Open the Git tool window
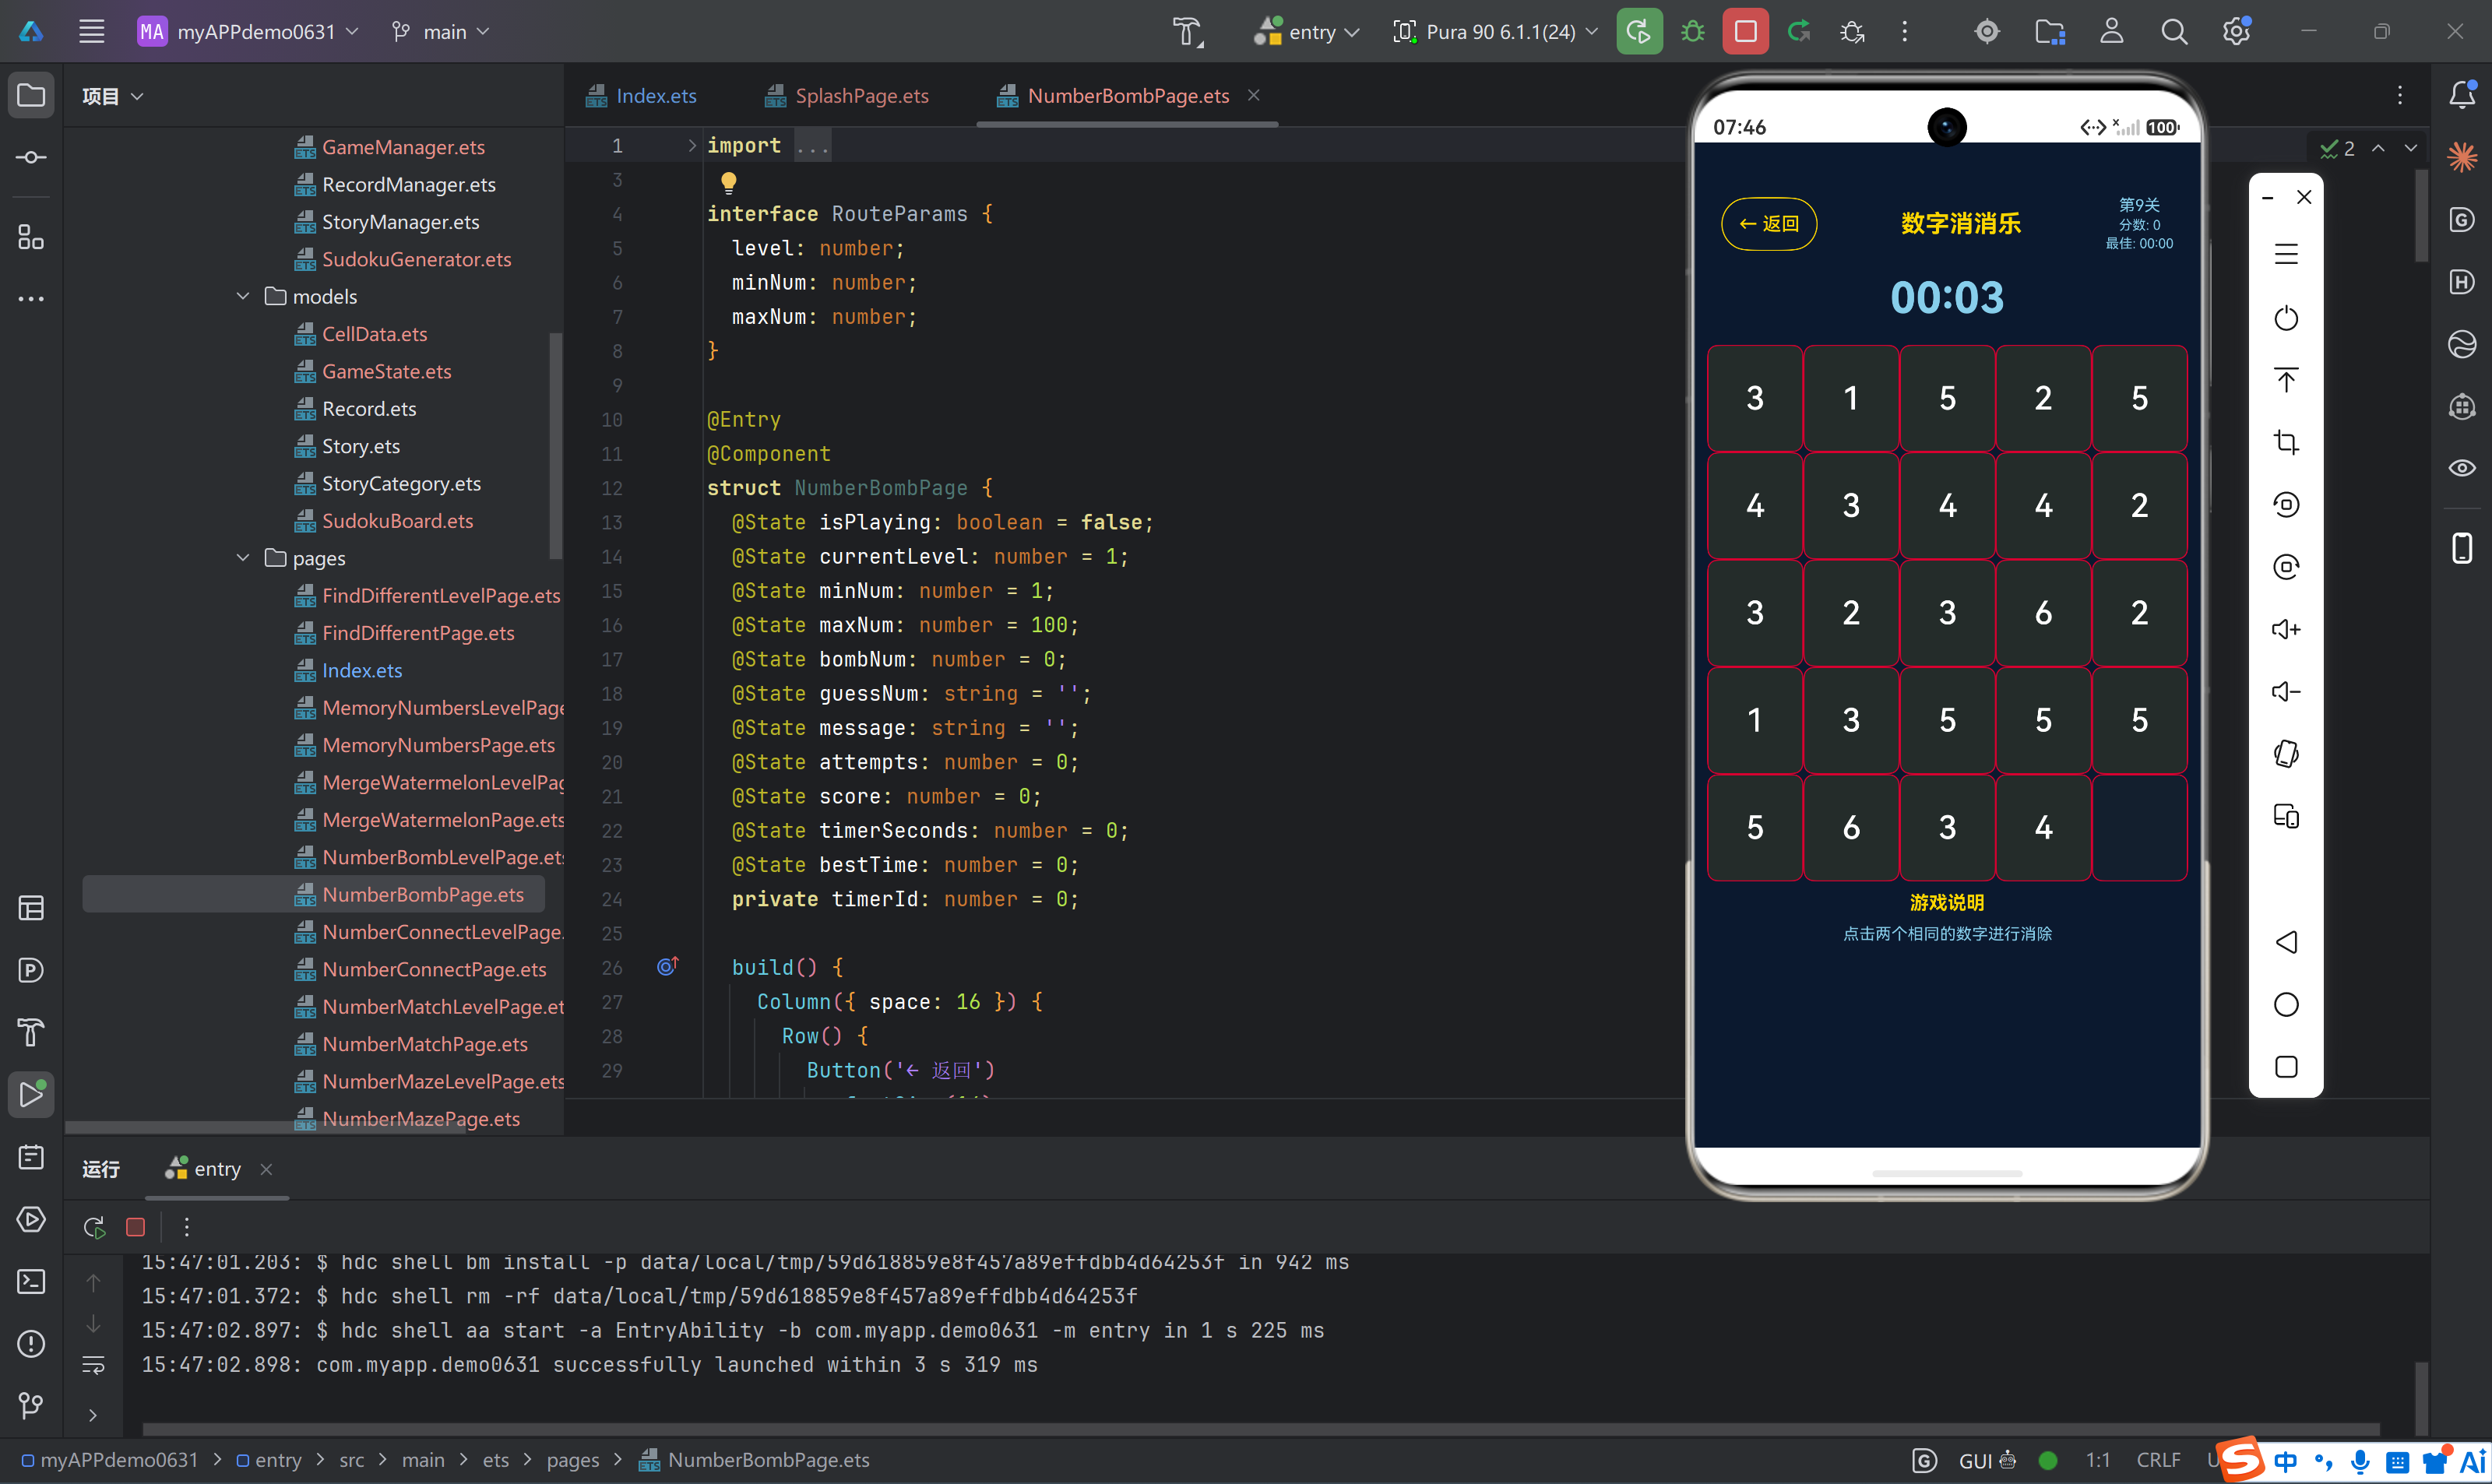Image resolution: width=2492 pixels, height=1484 pixels. [31, 1405]
